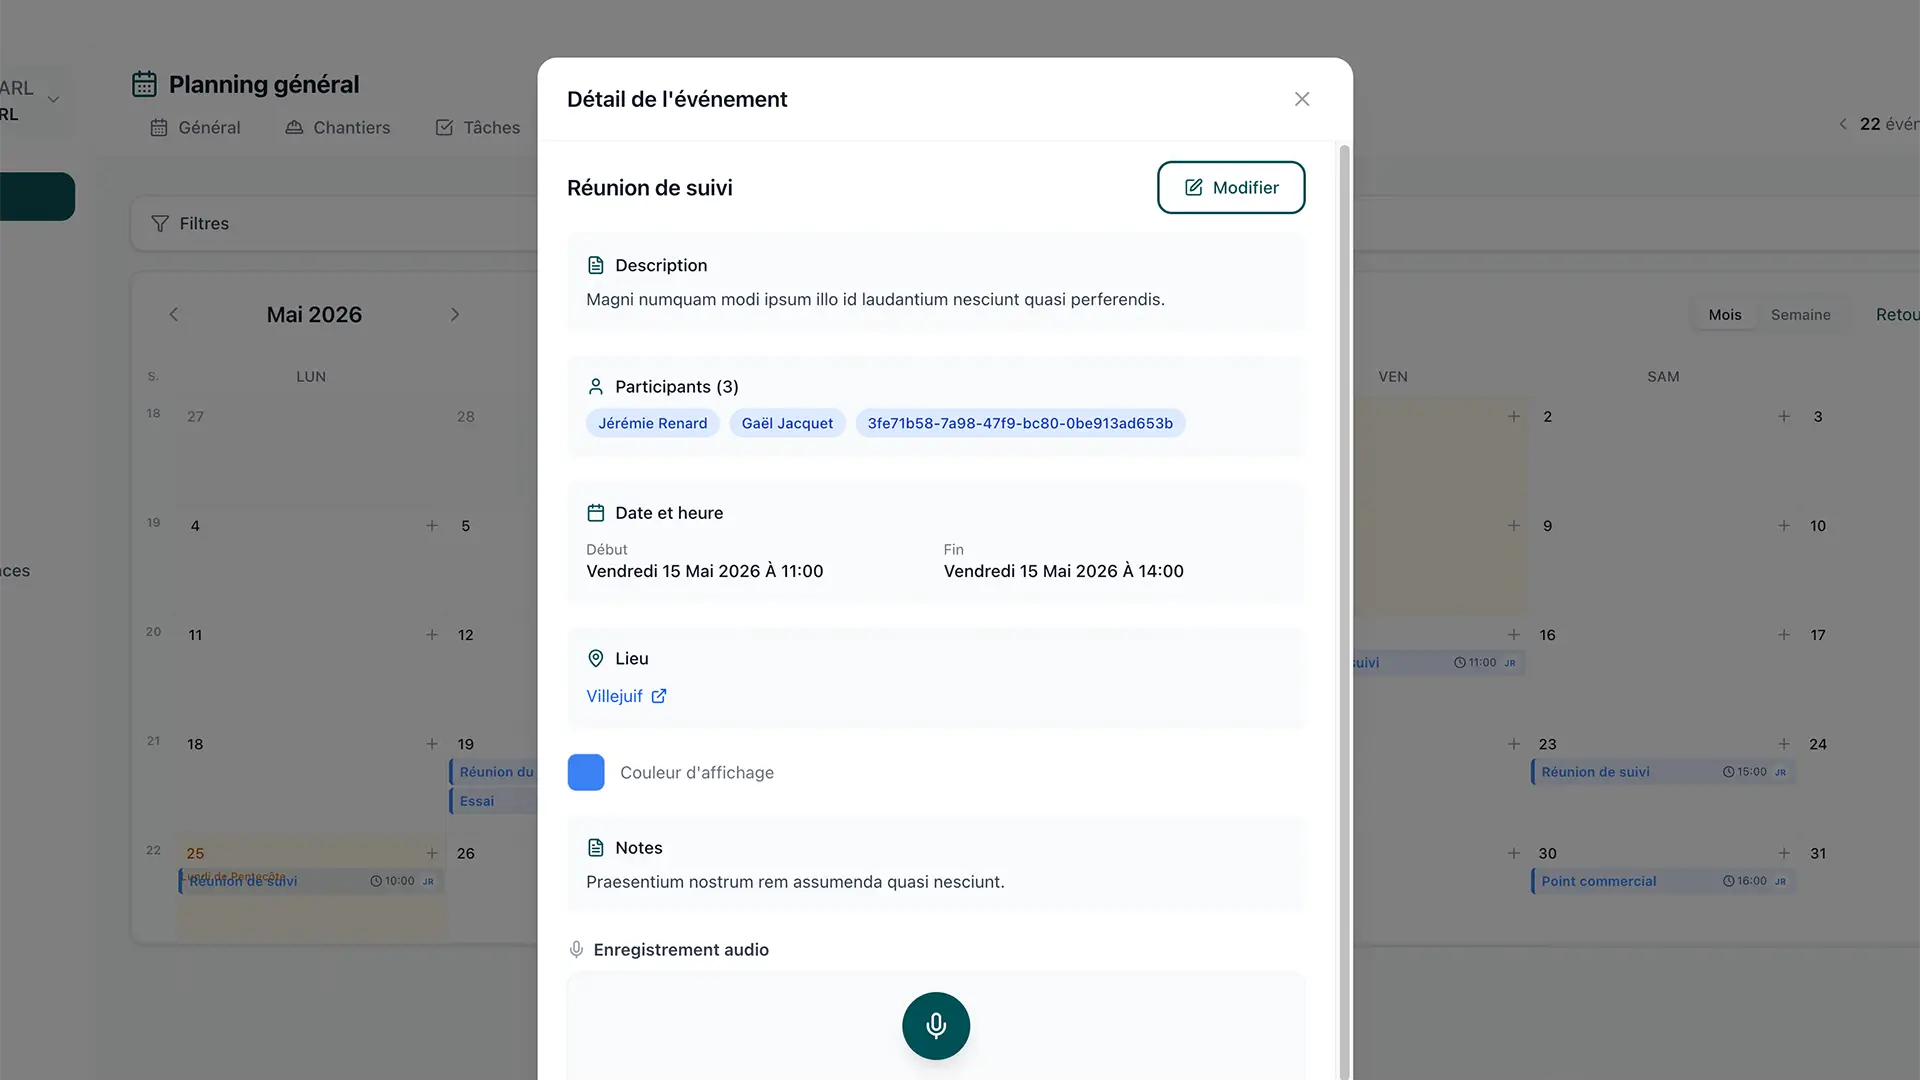Switch to Mois view

[1725, 314]
